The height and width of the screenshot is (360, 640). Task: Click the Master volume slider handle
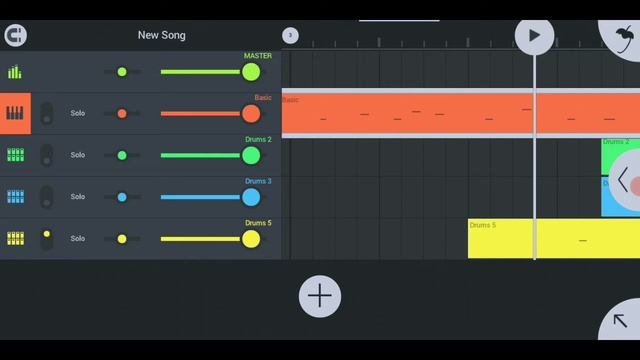[x=251, y=72]
